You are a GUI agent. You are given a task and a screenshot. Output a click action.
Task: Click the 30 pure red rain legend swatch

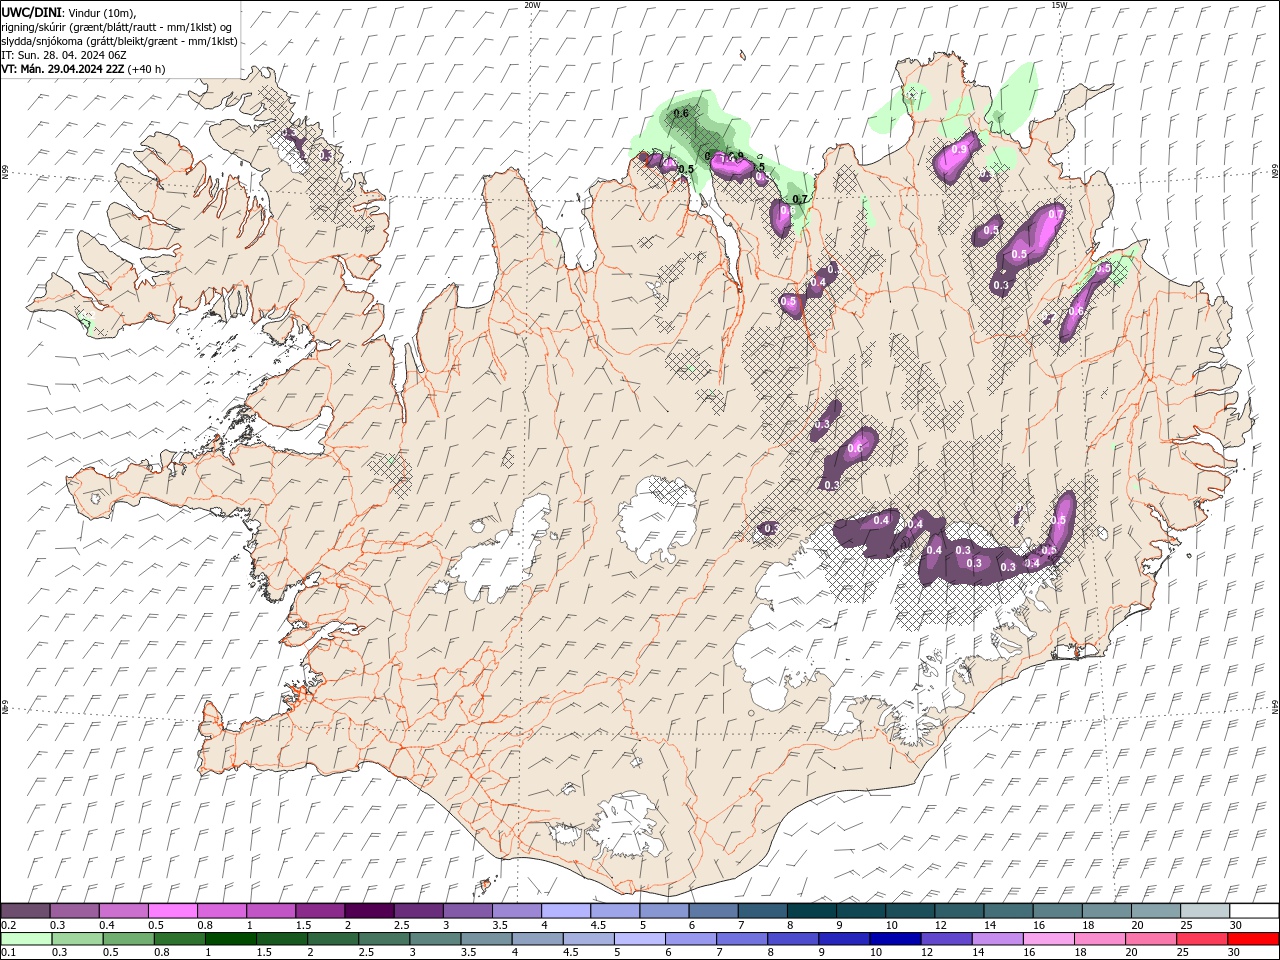click(x=1253, y=938)
